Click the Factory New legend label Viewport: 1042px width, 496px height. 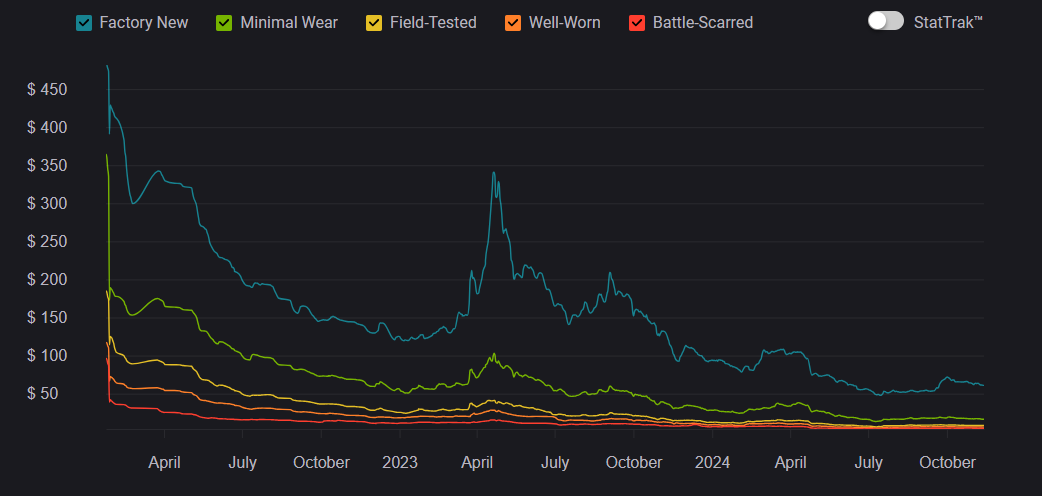click(x=143, y=22)
